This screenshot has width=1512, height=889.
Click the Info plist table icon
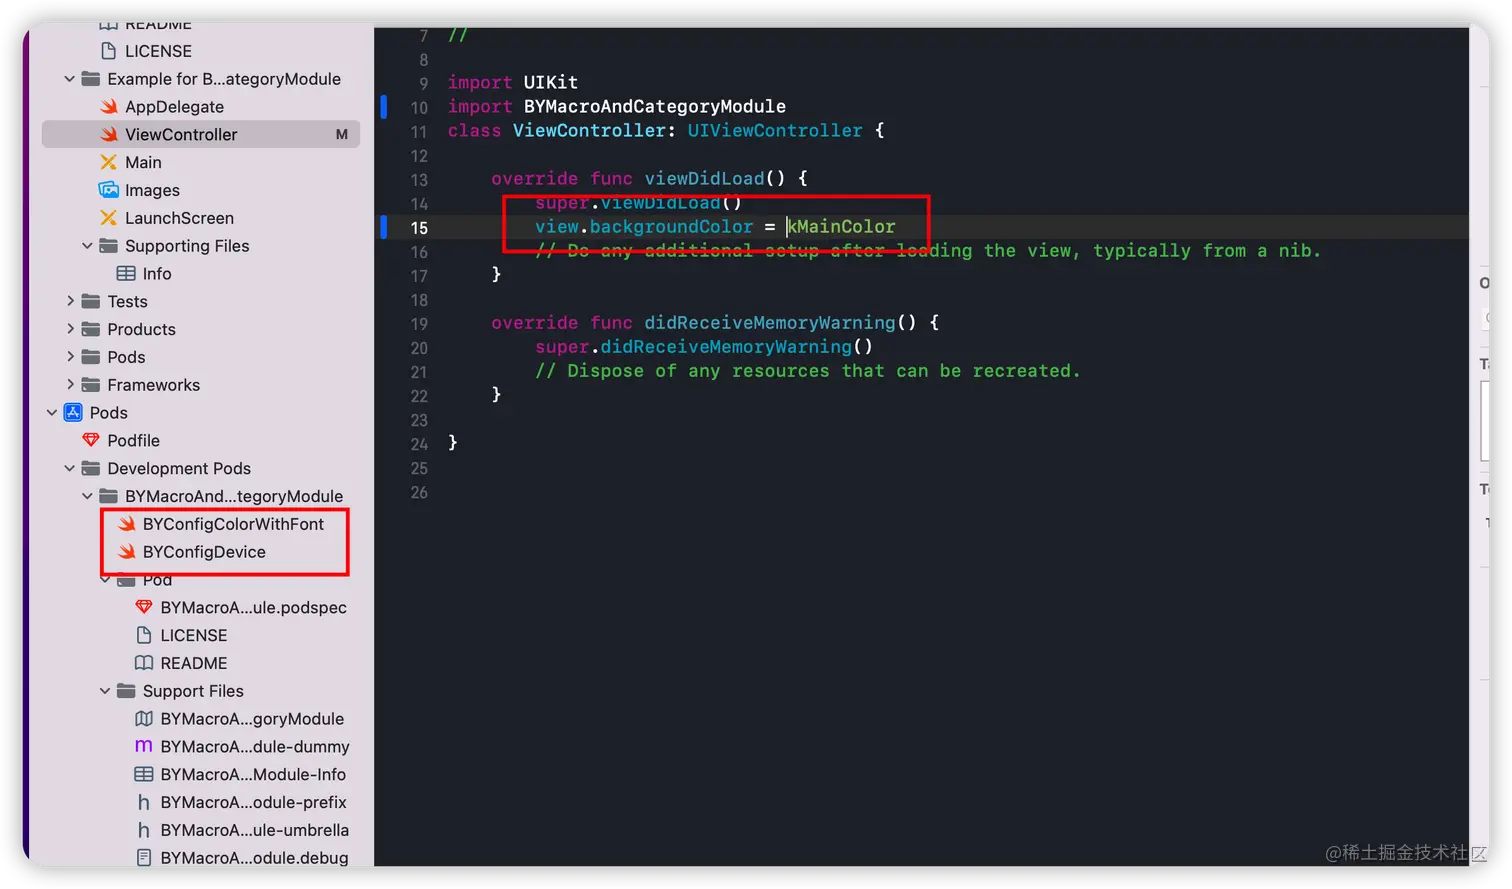pos(126,274)
